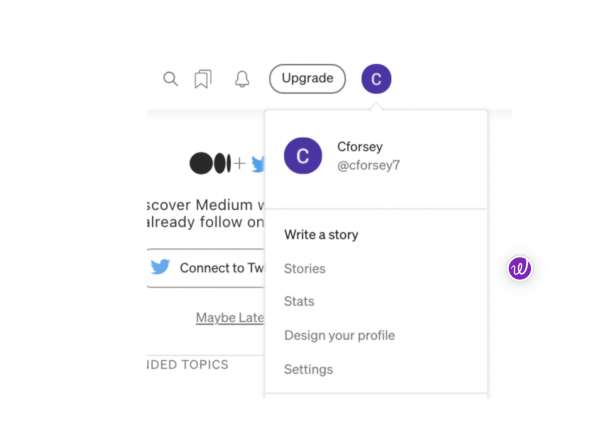This screenshot has height=432, width=598.
Task: Open search with the magnifier icon
Action: coord(170,79)
